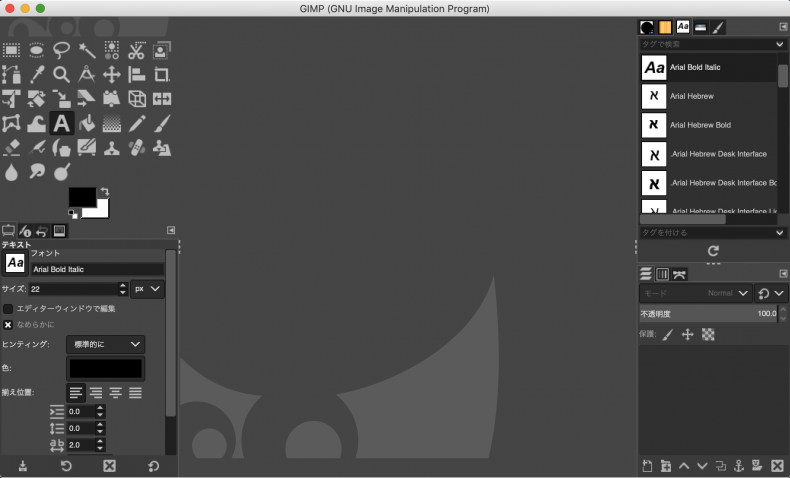This screenshot has width=790, height=478.
Task: Activate the Text tool
Action: click(61, 123)
